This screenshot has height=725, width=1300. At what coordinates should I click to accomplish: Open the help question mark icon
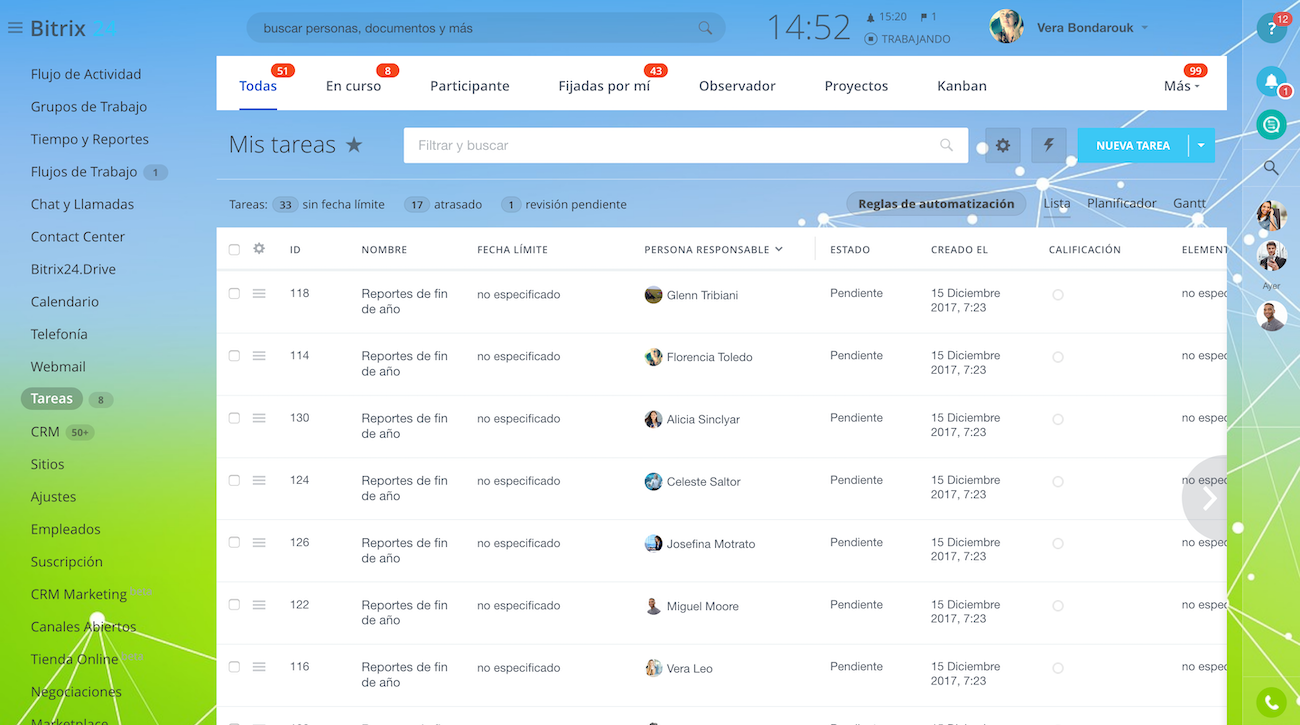click(x=1271, y=28)
